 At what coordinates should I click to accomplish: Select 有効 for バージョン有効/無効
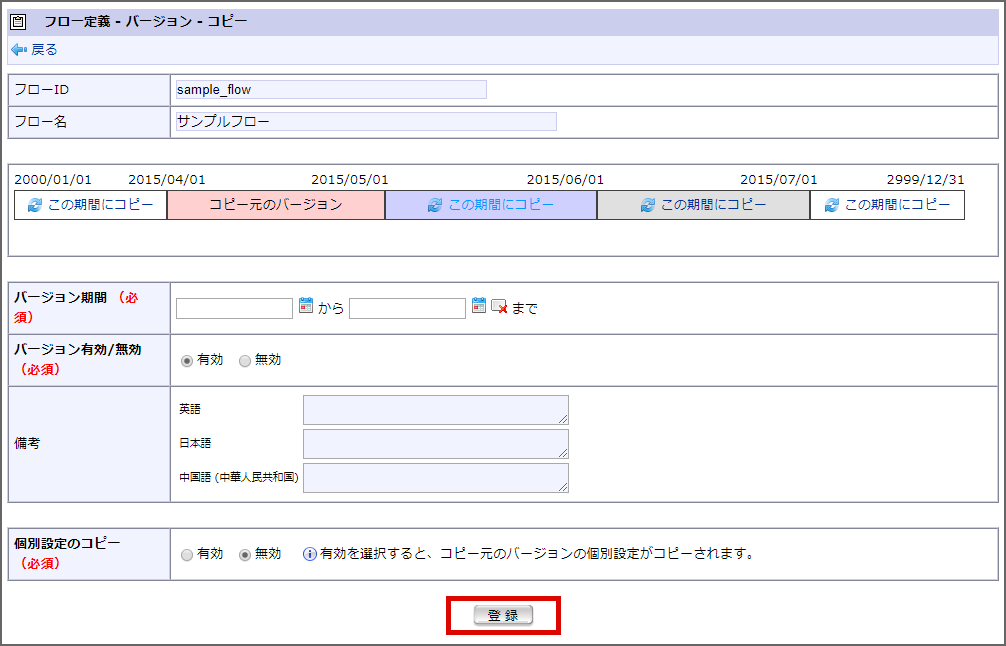point(187,361)
